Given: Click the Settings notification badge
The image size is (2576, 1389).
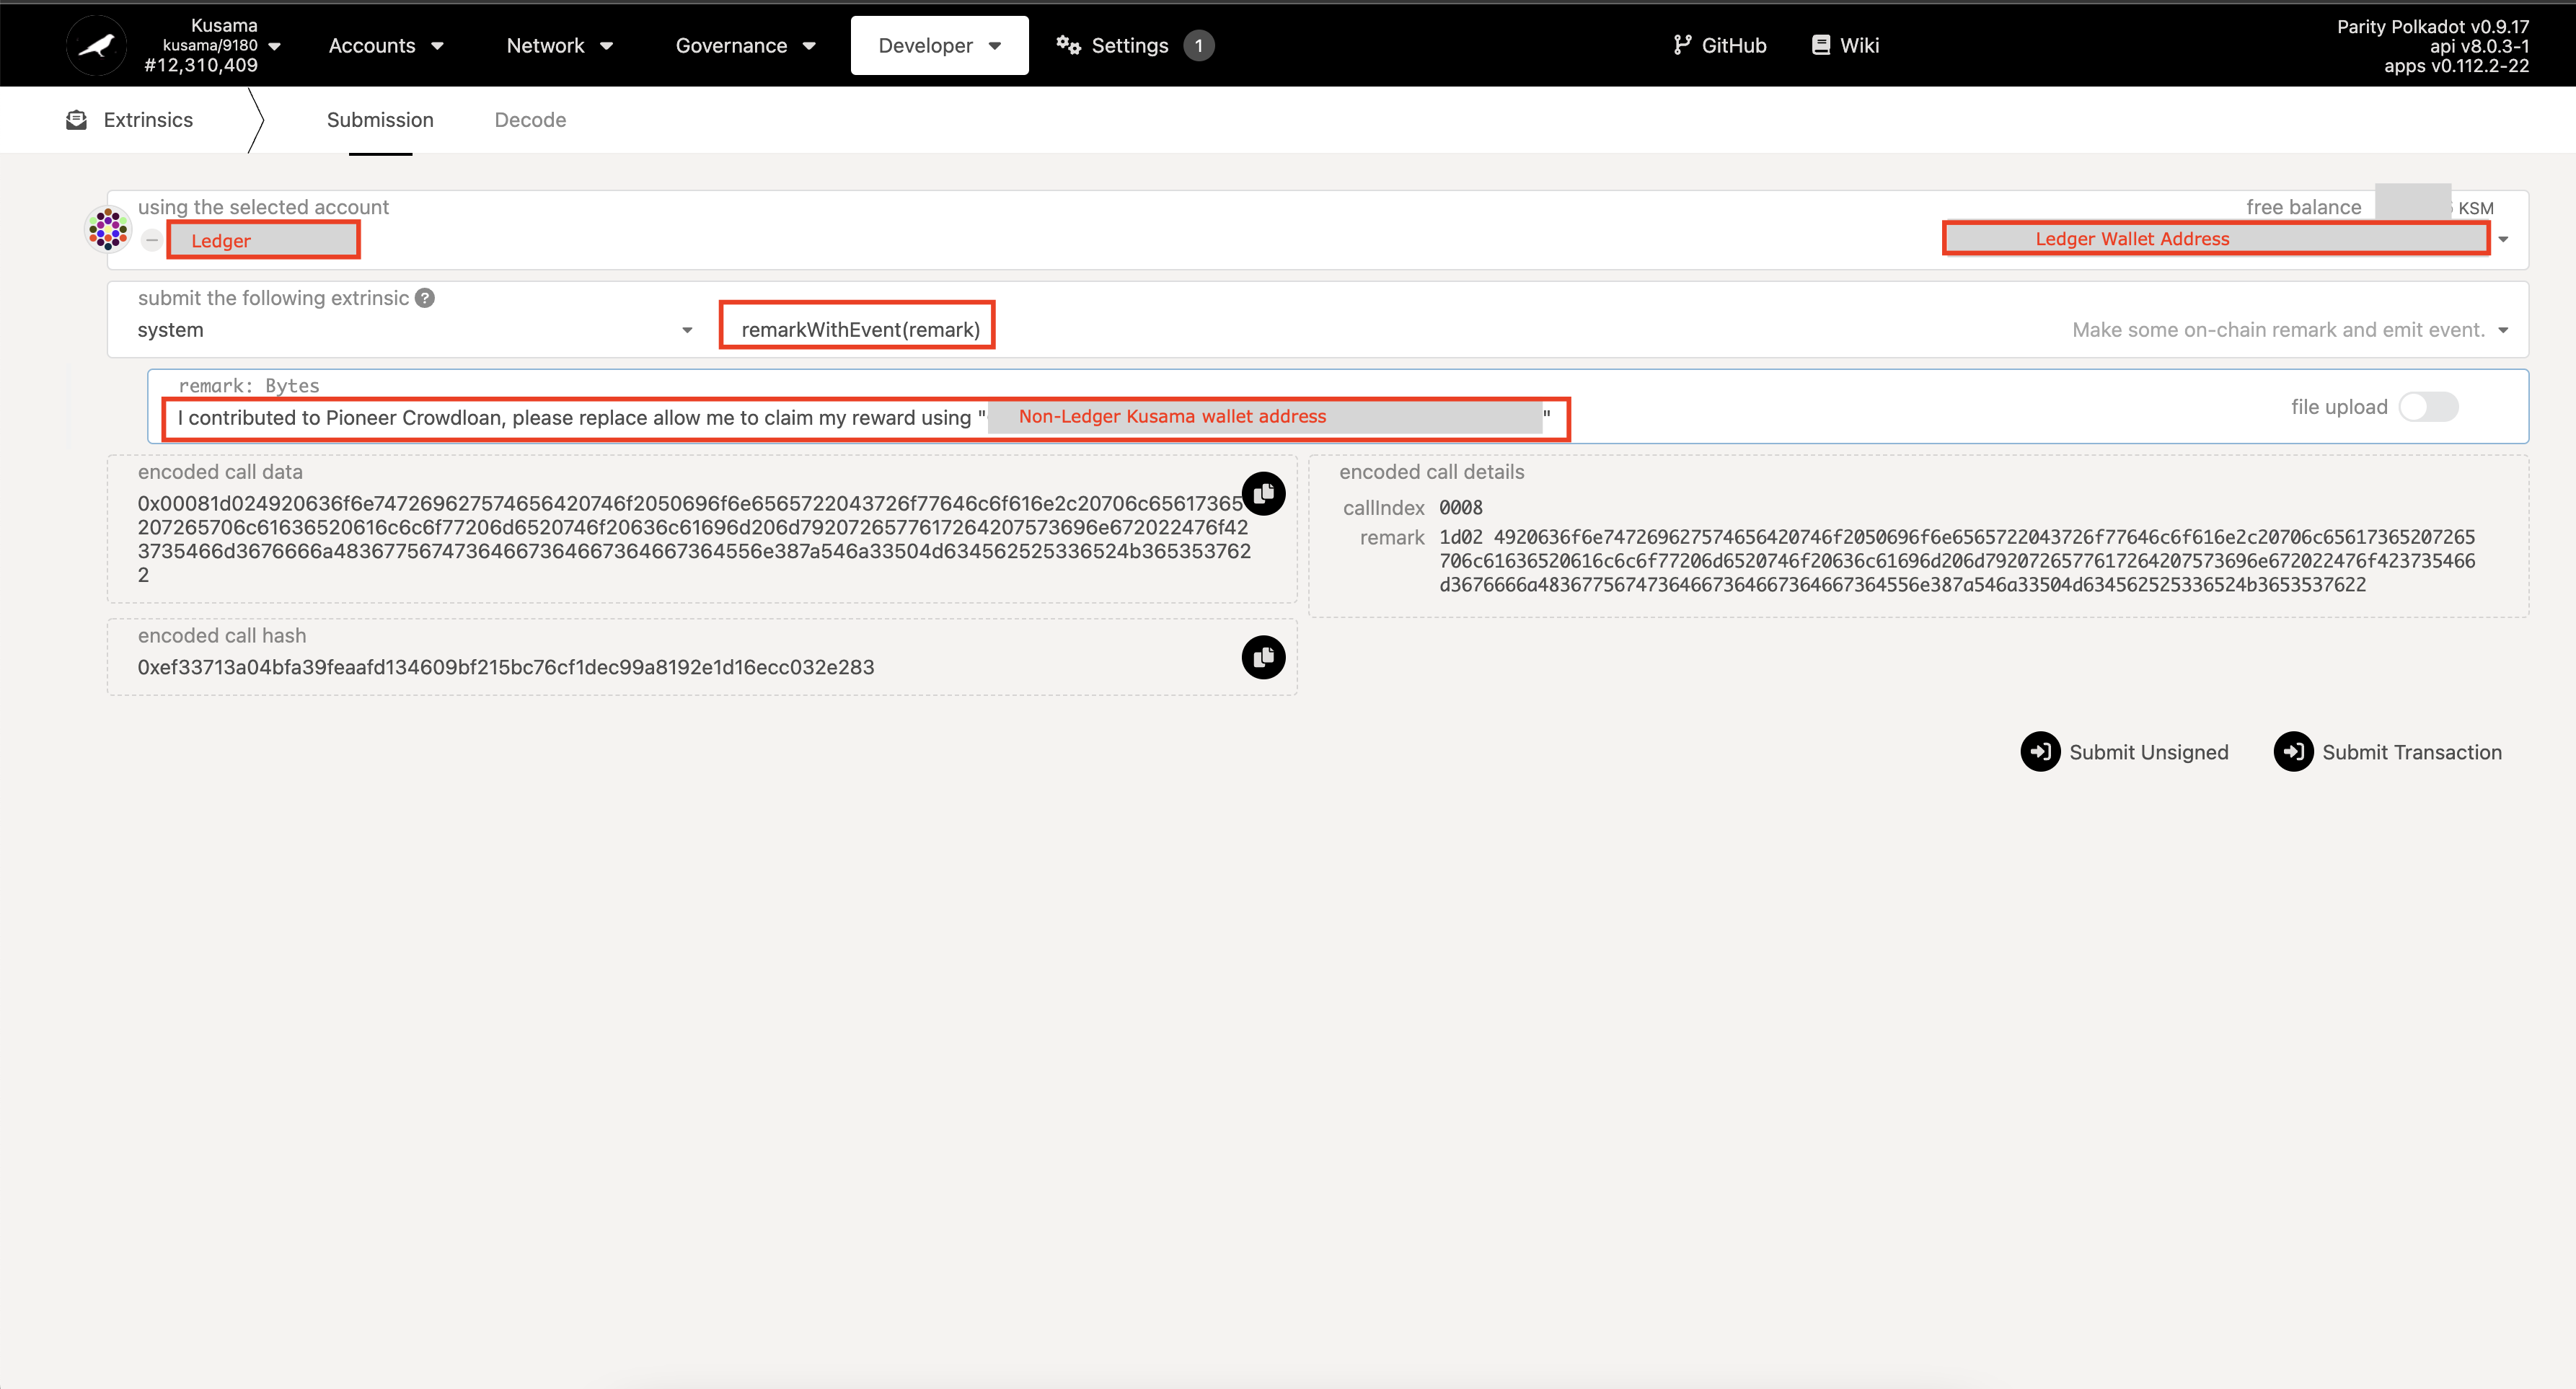Looking at the screenshot, I should coord(1198,45).
